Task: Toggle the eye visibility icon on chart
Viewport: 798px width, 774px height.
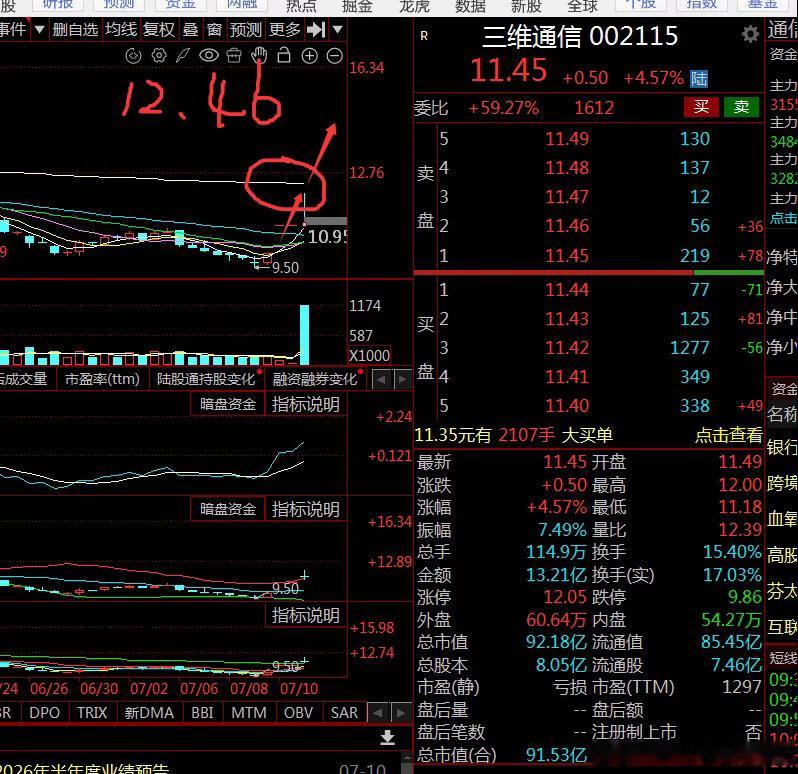Action: click(209, 55)
